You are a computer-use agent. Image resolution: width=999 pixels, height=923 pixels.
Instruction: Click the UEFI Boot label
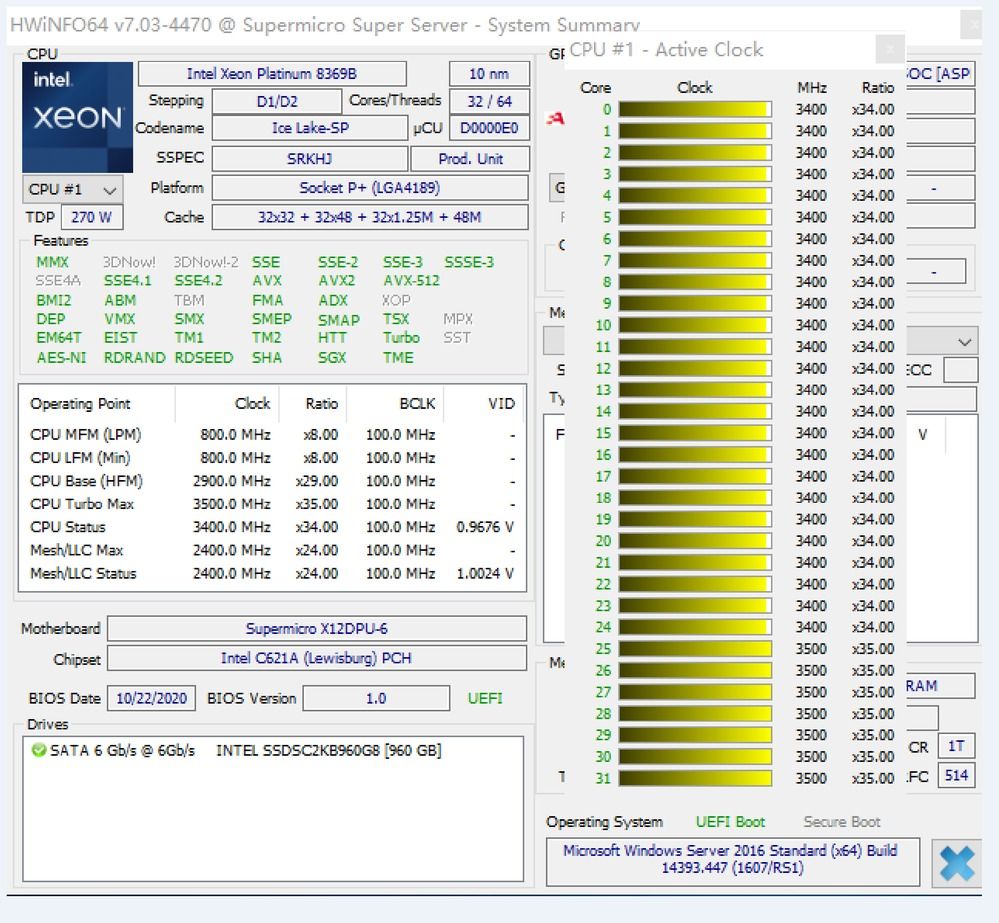[x=730, y=822]
